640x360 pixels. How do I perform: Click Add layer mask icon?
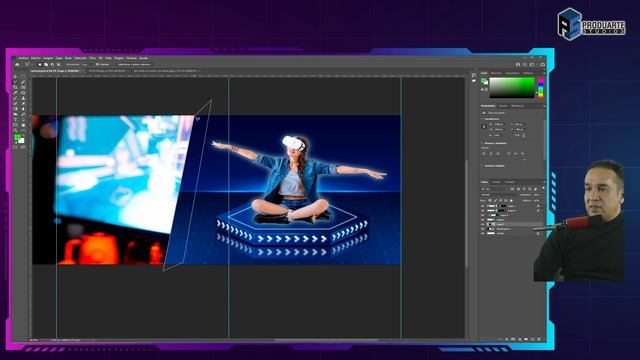tap(513, 339)
